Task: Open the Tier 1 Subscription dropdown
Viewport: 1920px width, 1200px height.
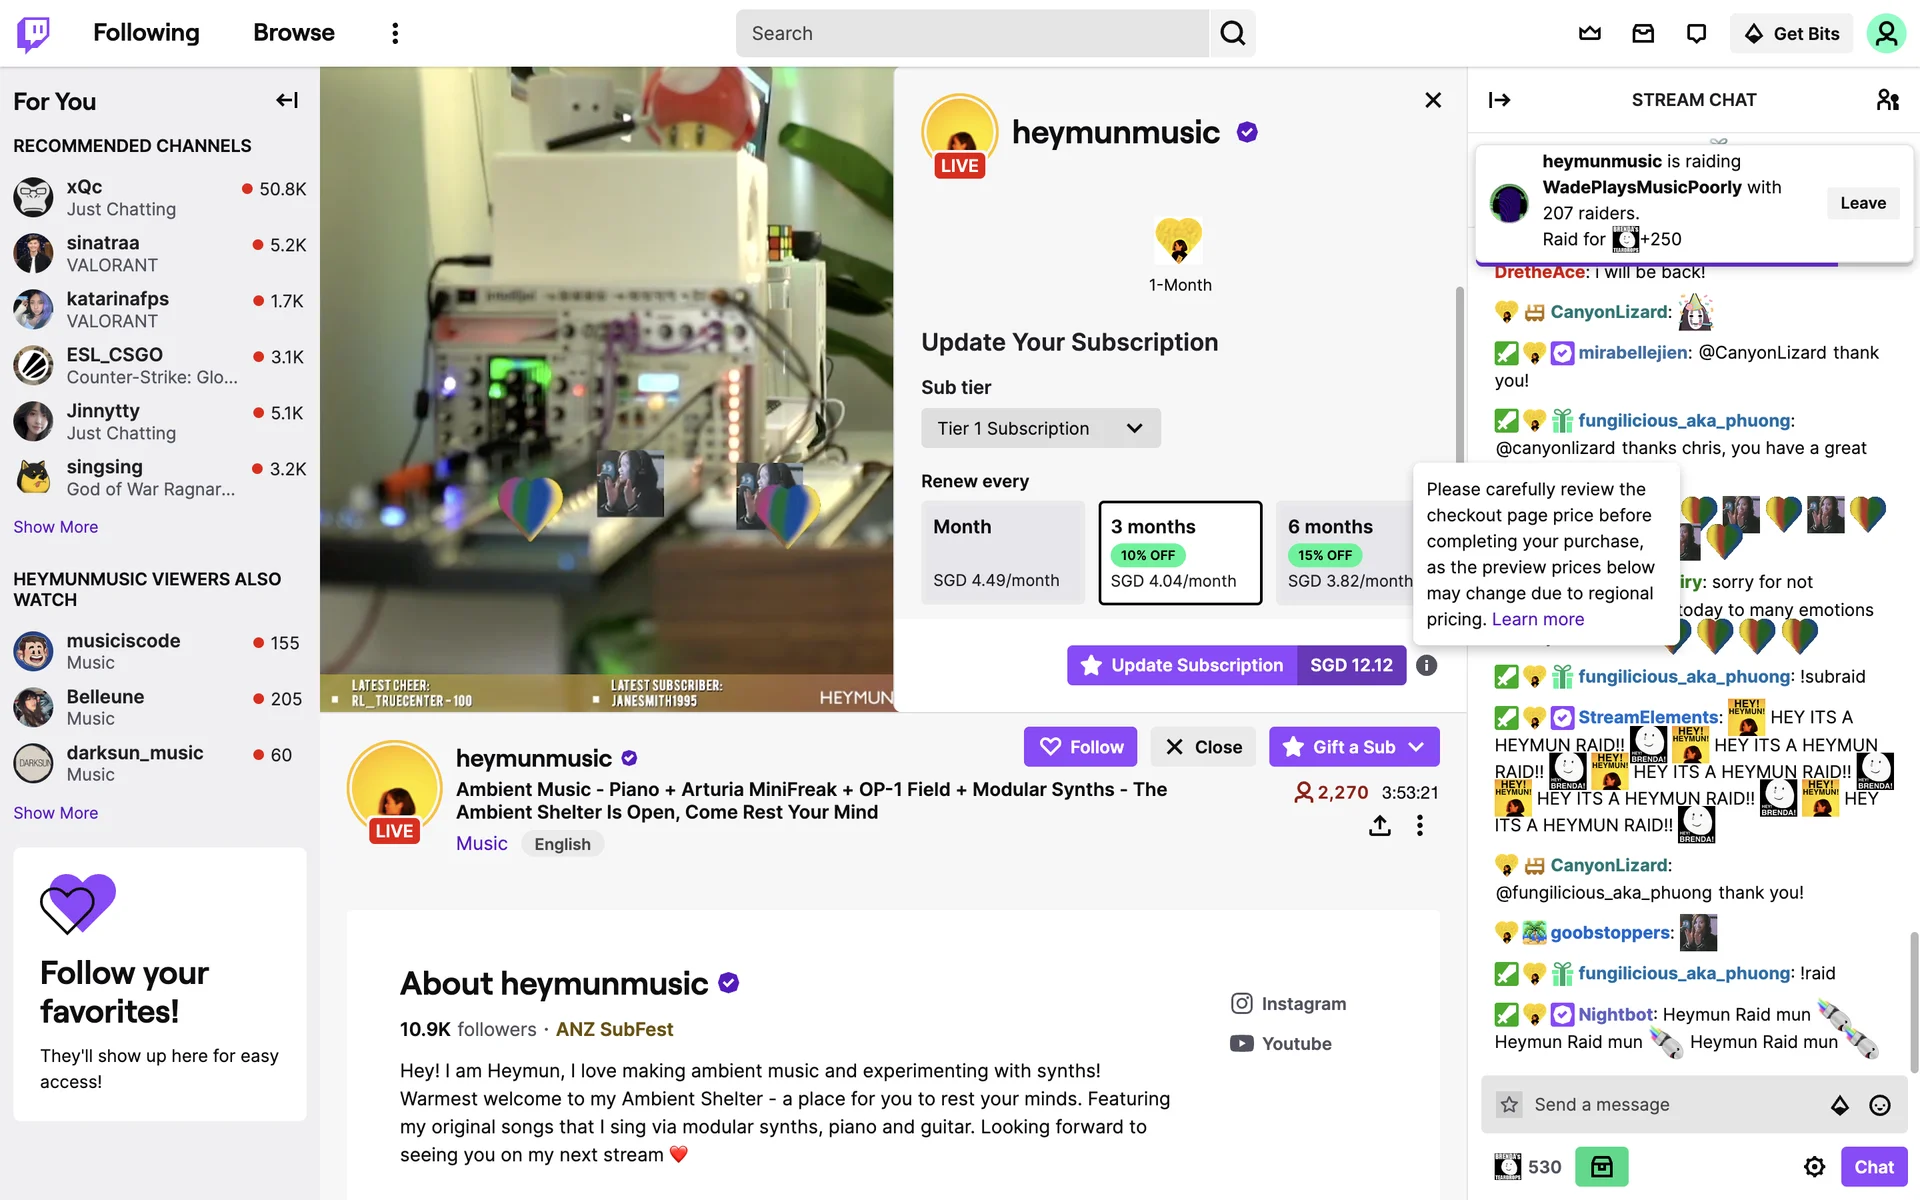Action: pos(1041,428)
